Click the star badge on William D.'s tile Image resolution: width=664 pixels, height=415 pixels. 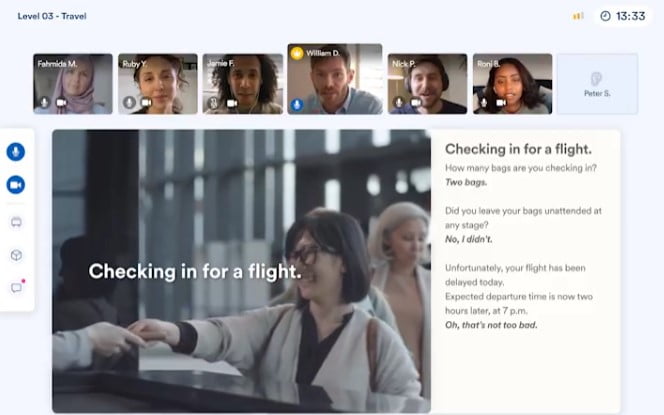click(297, 51)
